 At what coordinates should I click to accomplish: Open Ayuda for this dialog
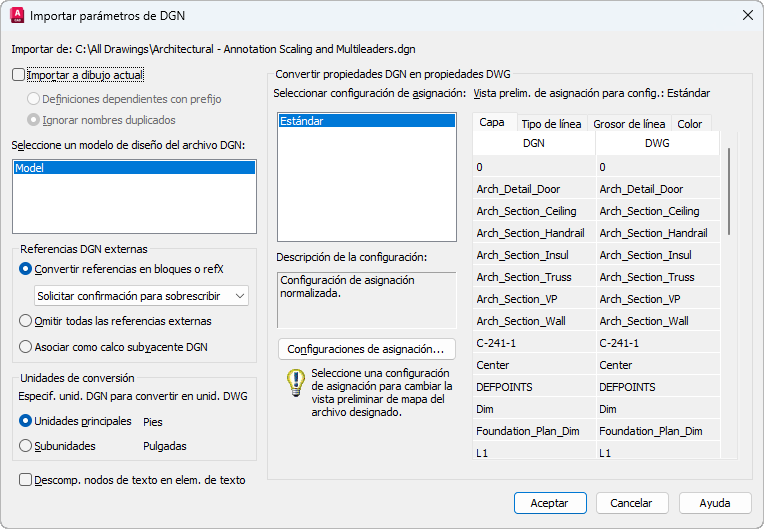point(715,503)
